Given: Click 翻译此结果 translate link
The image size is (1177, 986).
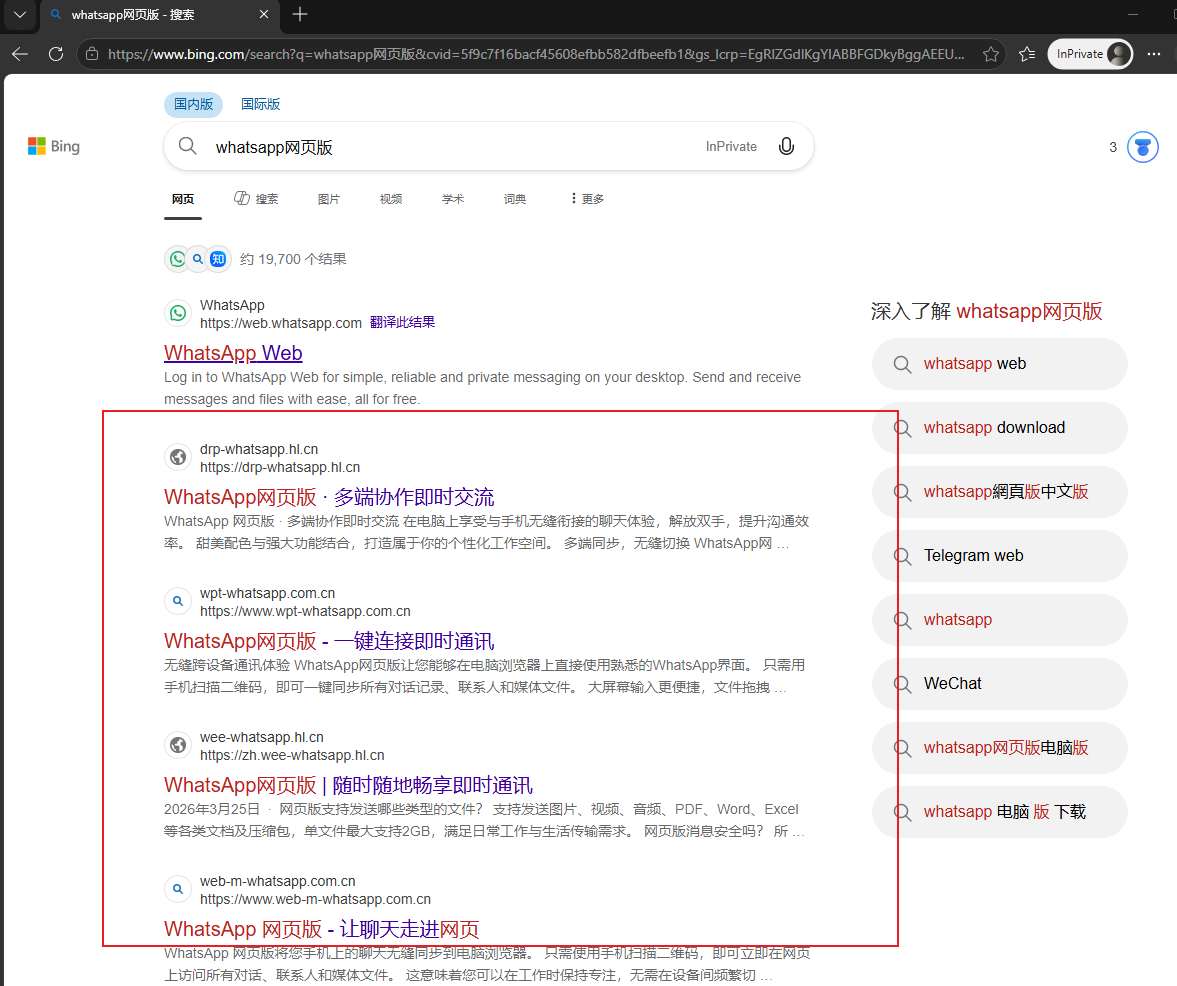Looking at the screenshot, I should click(402, 323).
